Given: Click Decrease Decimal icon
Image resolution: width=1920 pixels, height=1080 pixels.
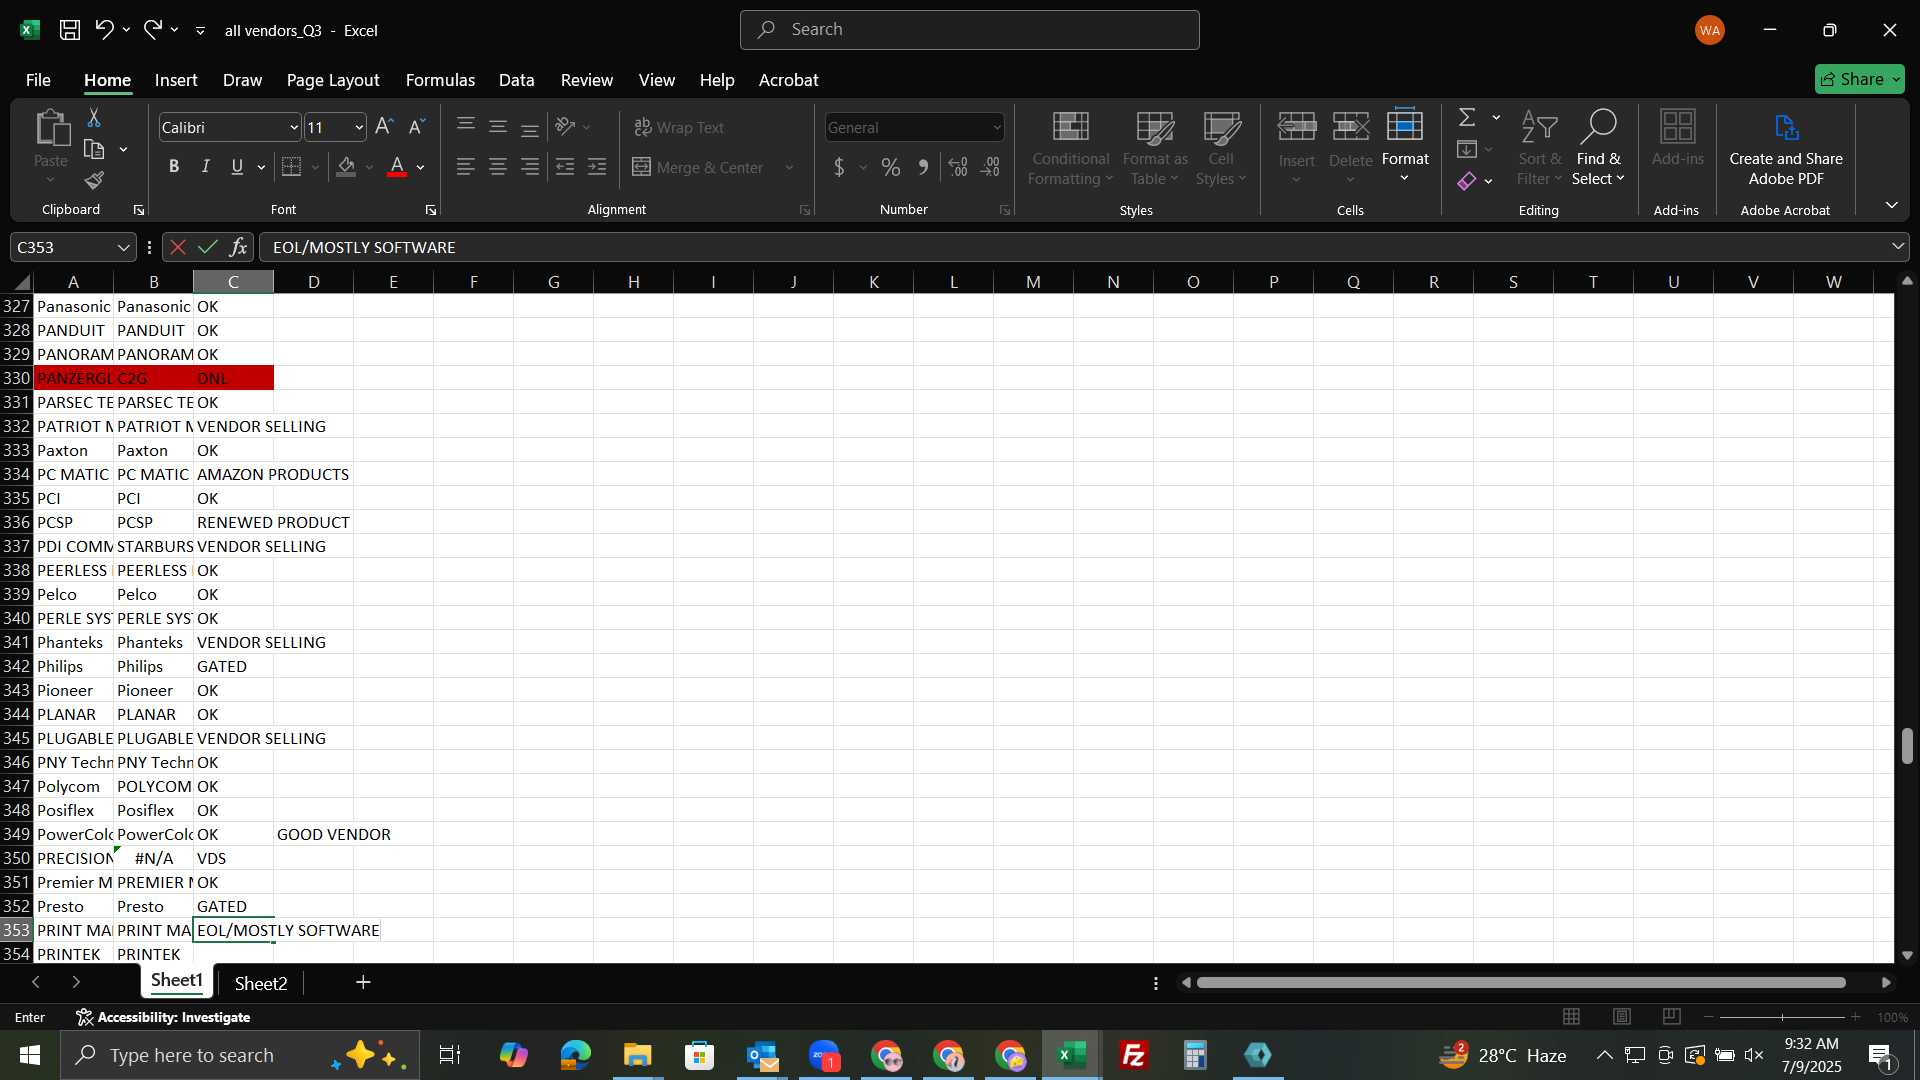Looking at the screenshot, I should [x=991, y=167].
